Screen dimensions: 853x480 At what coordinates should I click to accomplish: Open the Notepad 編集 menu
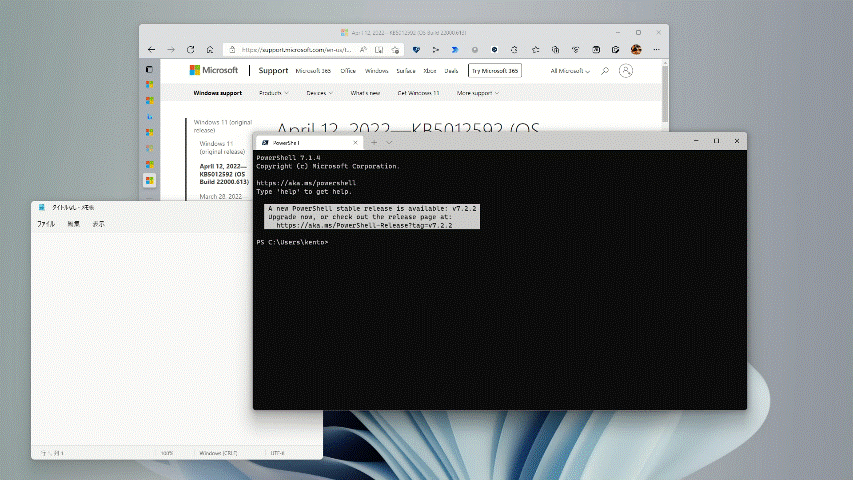[73, 224]
